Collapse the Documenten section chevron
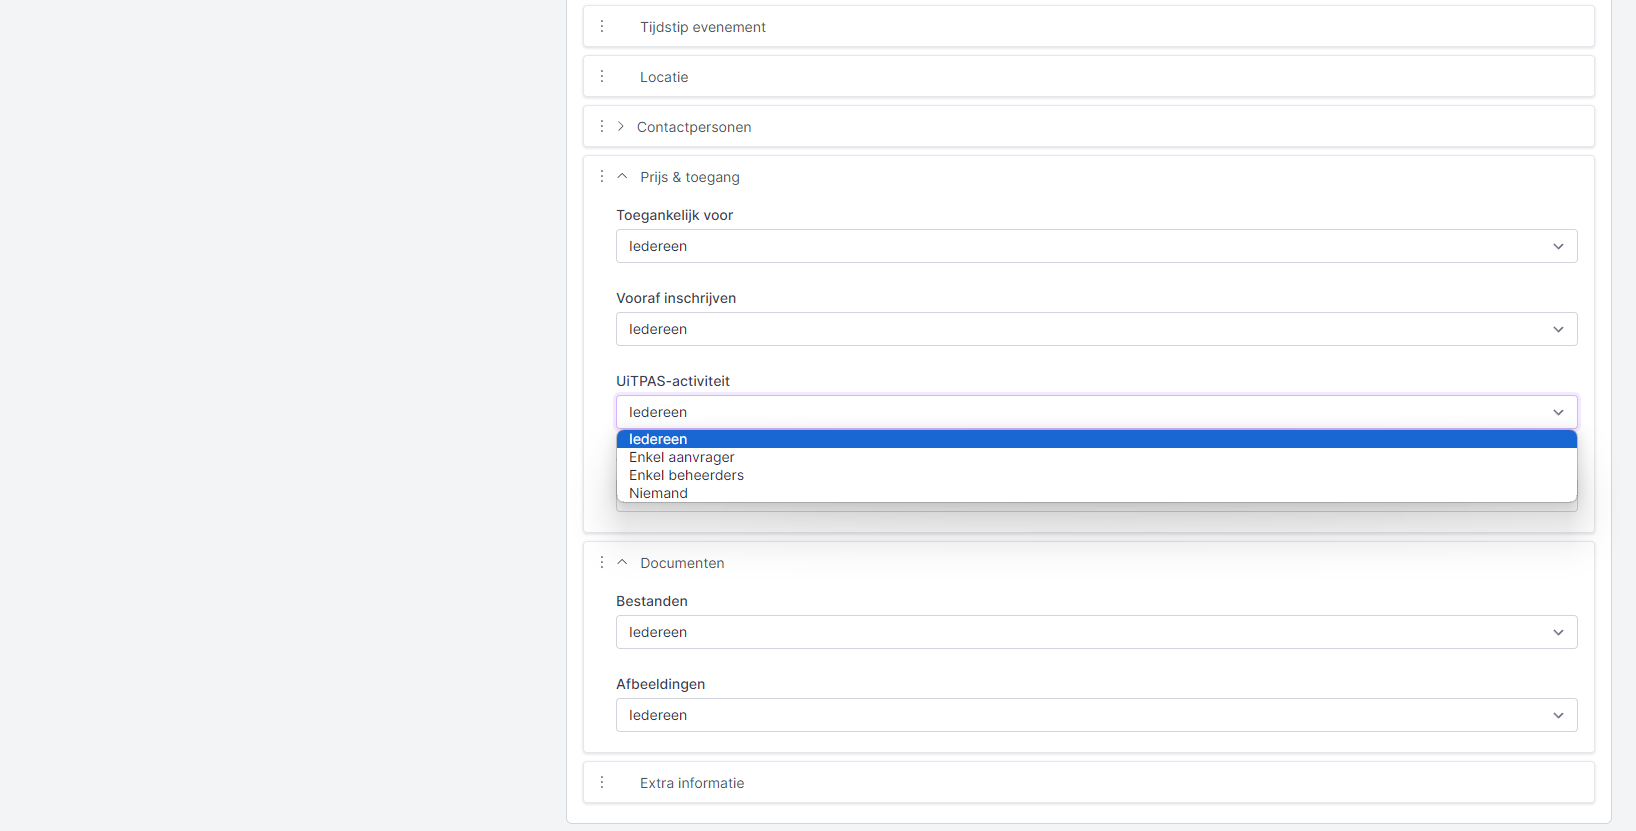Image resolution: width=1636 pixels, height=831 pixels. (x=622, y=563)
